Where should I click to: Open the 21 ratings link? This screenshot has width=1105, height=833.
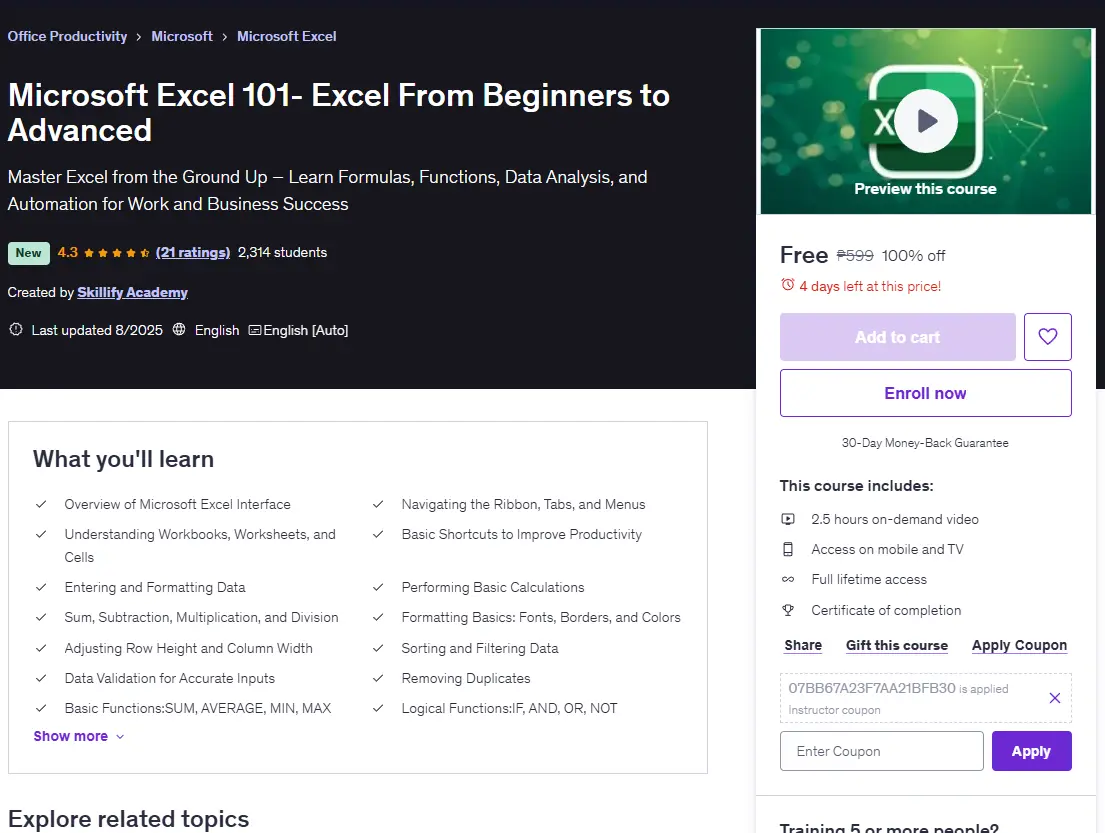[193, 252]
